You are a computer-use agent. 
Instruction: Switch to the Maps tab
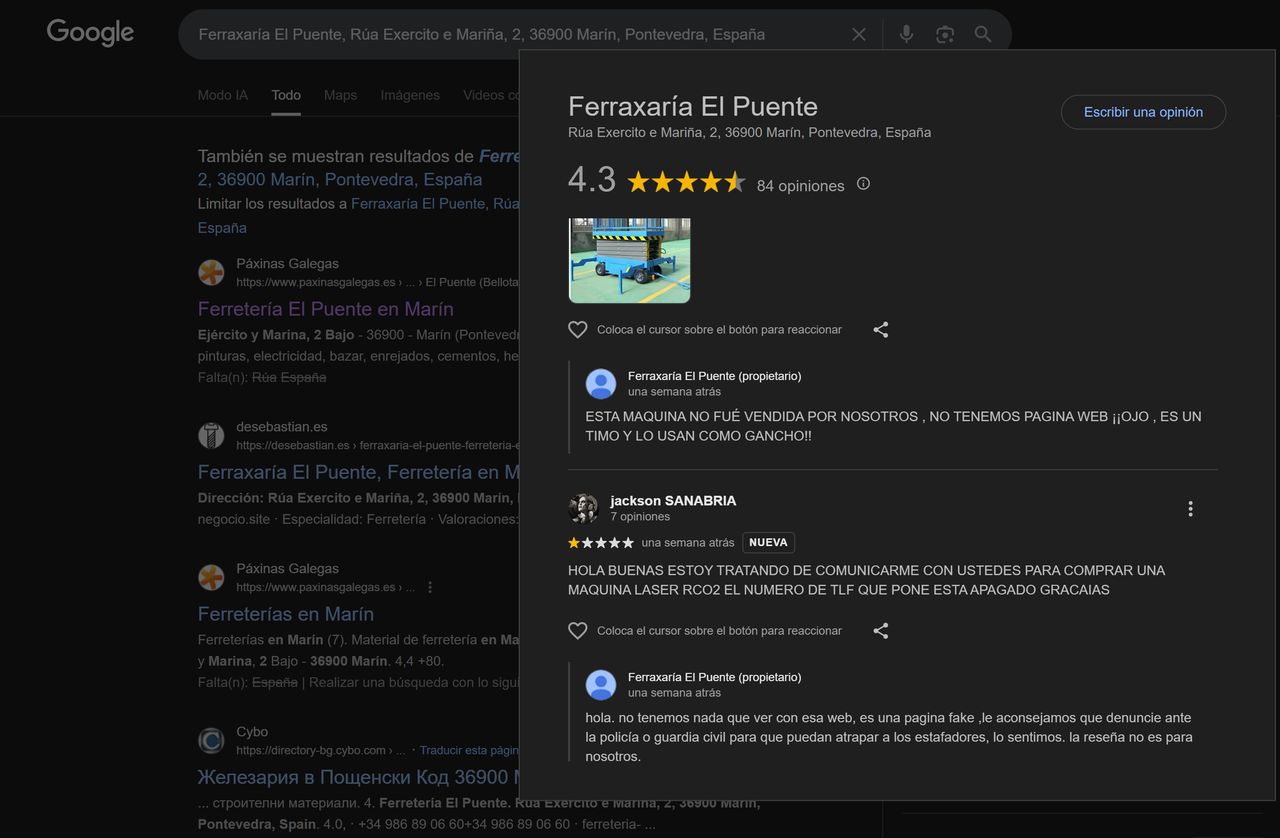tap(340, 95)
